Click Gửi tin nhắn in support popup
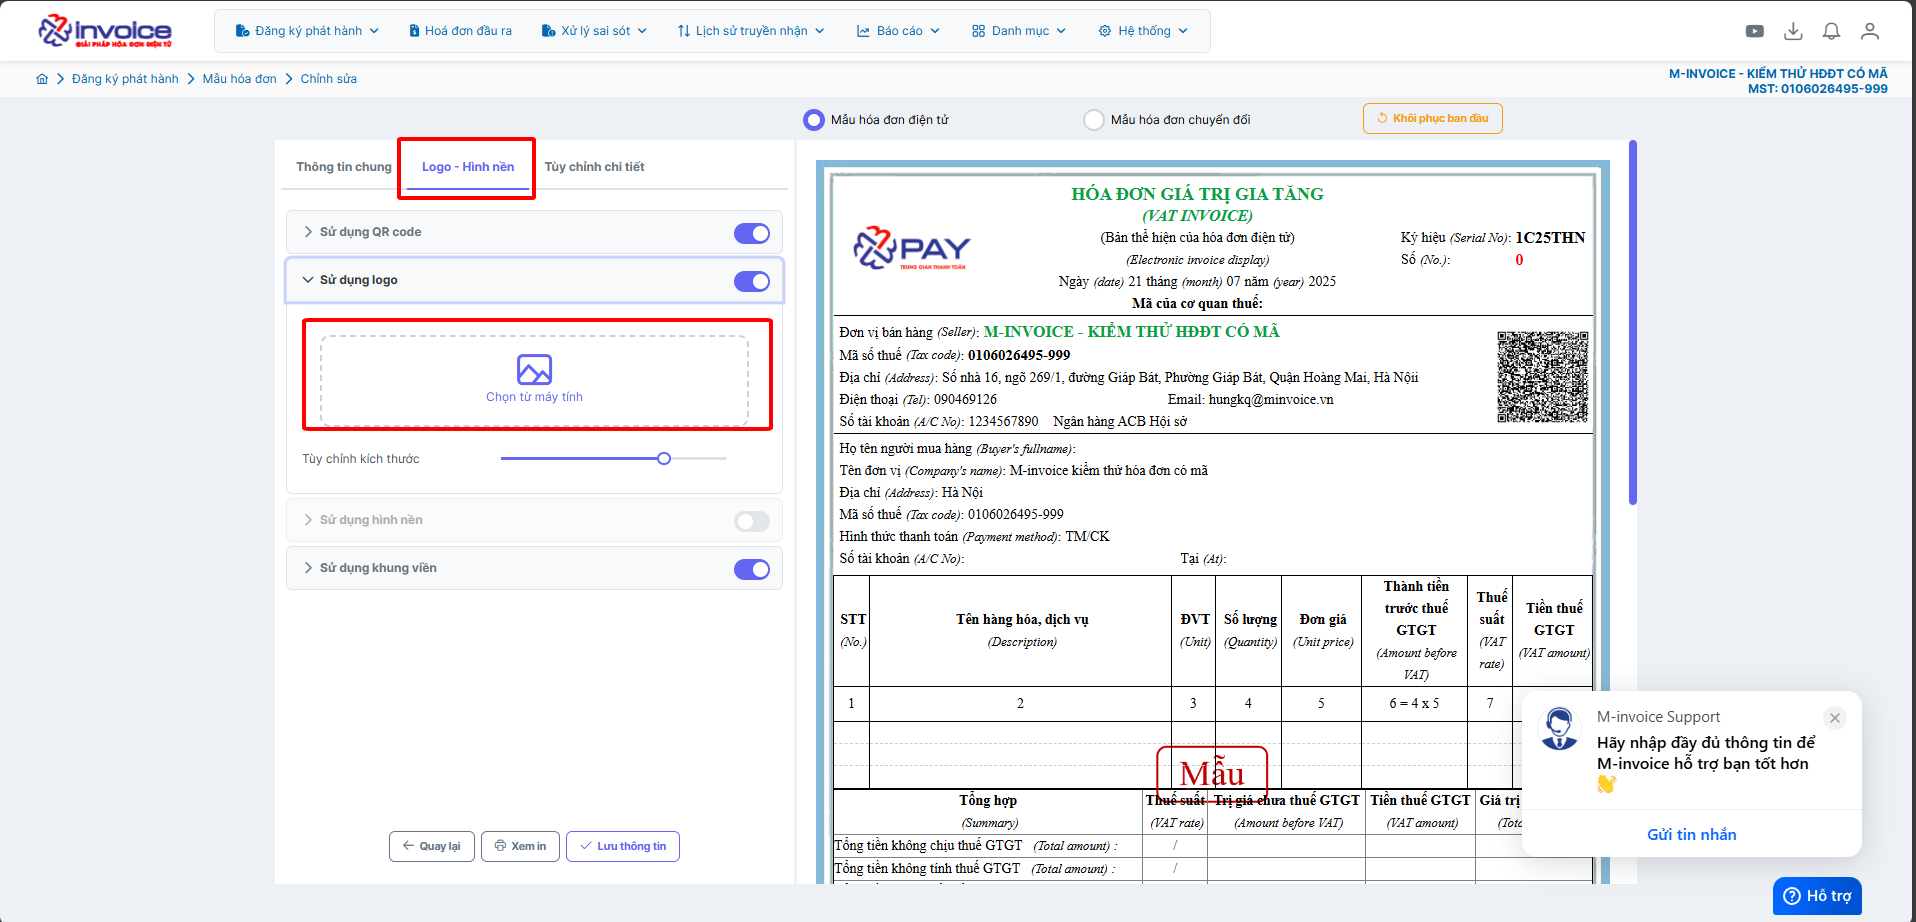This screenshot has width=1916, height=922. (x=1692, y=835)
